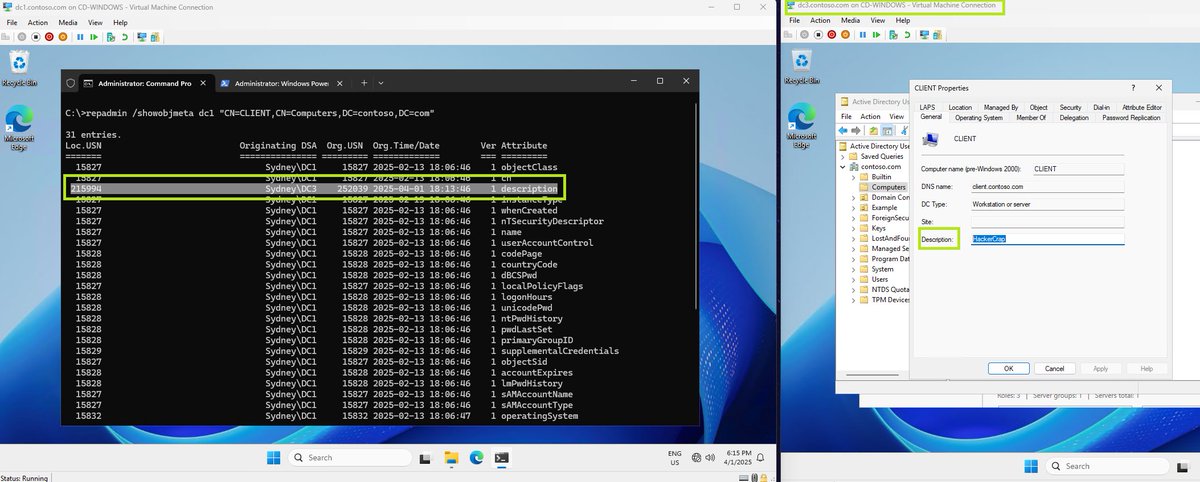
Task: Open Recycle Bin on dc3 desktop
Action: (x=801, y=65)
